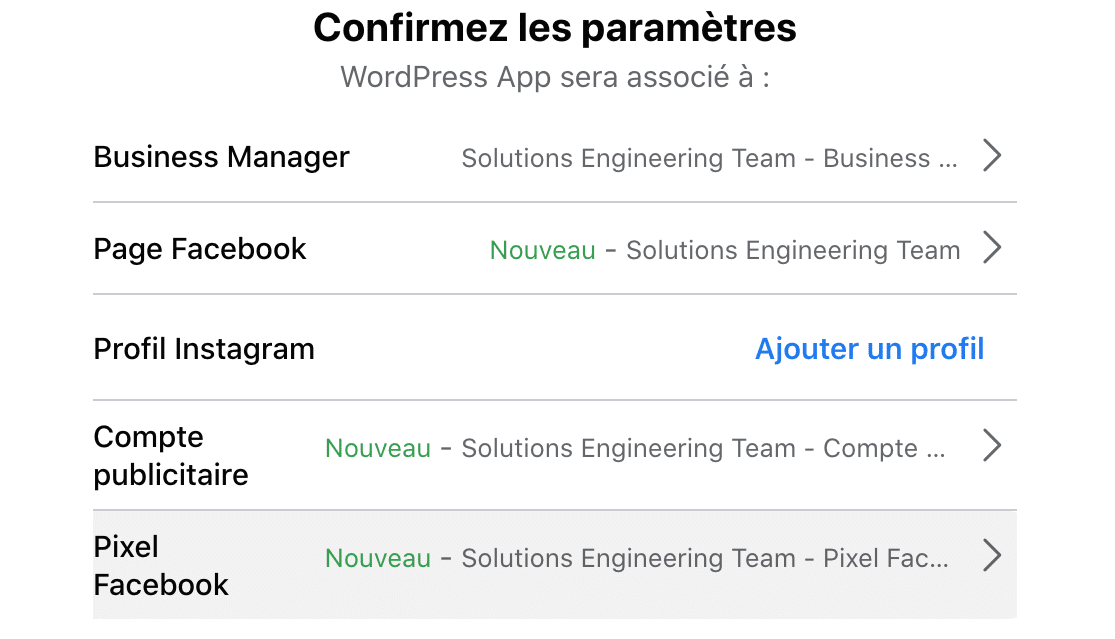Expand the Business Manager chevron
Screen dimensions: 1115x639
point(991,156)
